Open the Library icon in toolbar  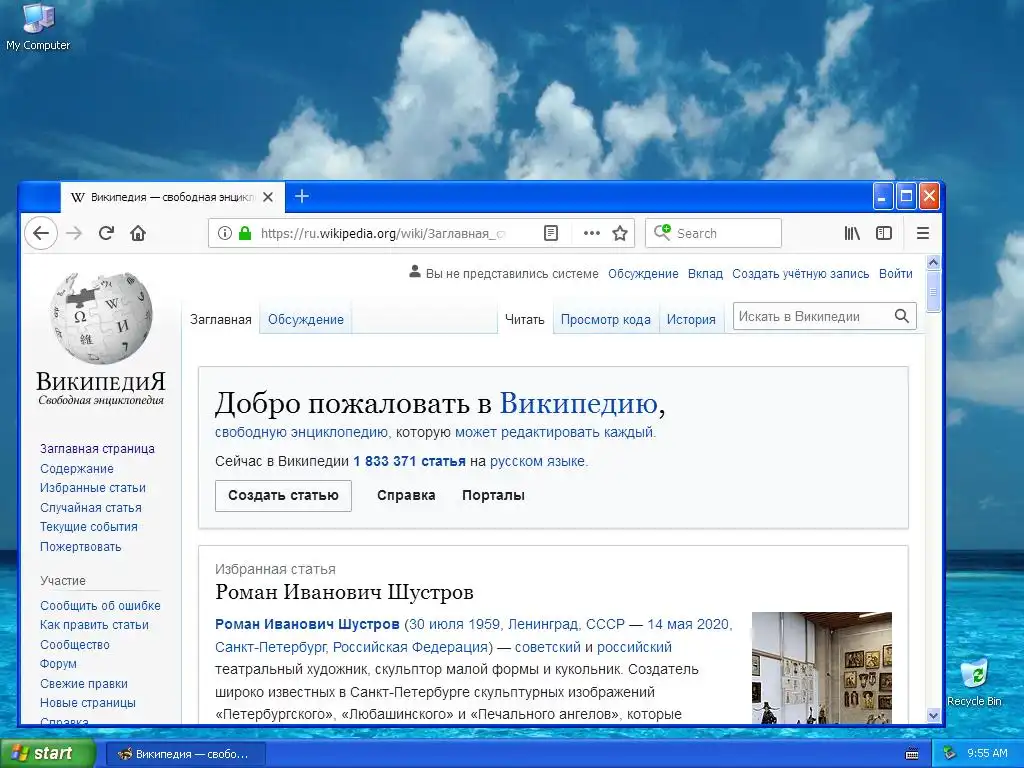pyautogui.click(x=852, y=233)
